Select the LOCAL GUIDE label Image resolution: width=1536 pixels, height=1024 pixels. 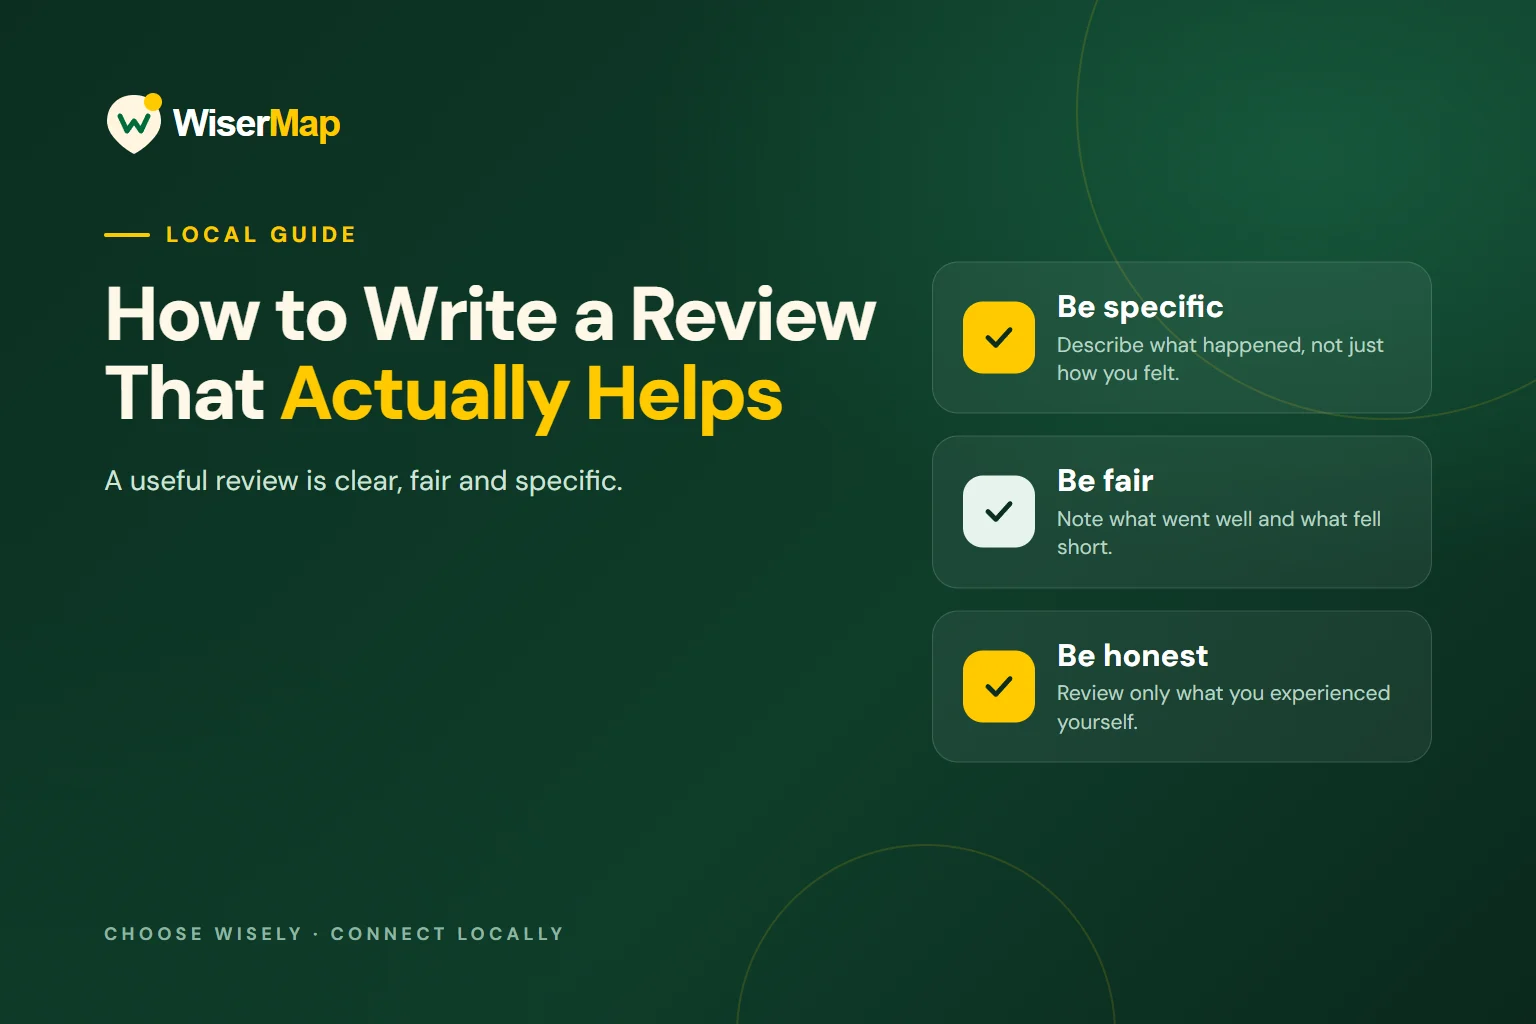[x=261, y=235]
